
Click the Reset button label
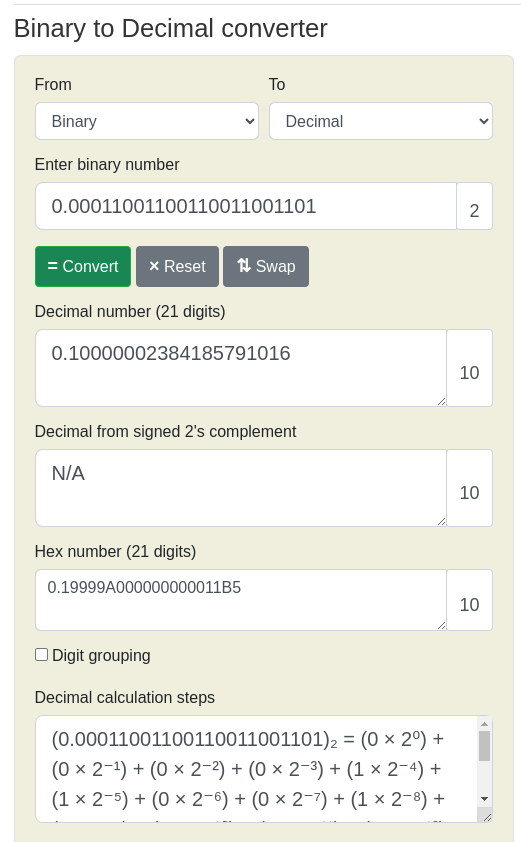coord(185,266)
